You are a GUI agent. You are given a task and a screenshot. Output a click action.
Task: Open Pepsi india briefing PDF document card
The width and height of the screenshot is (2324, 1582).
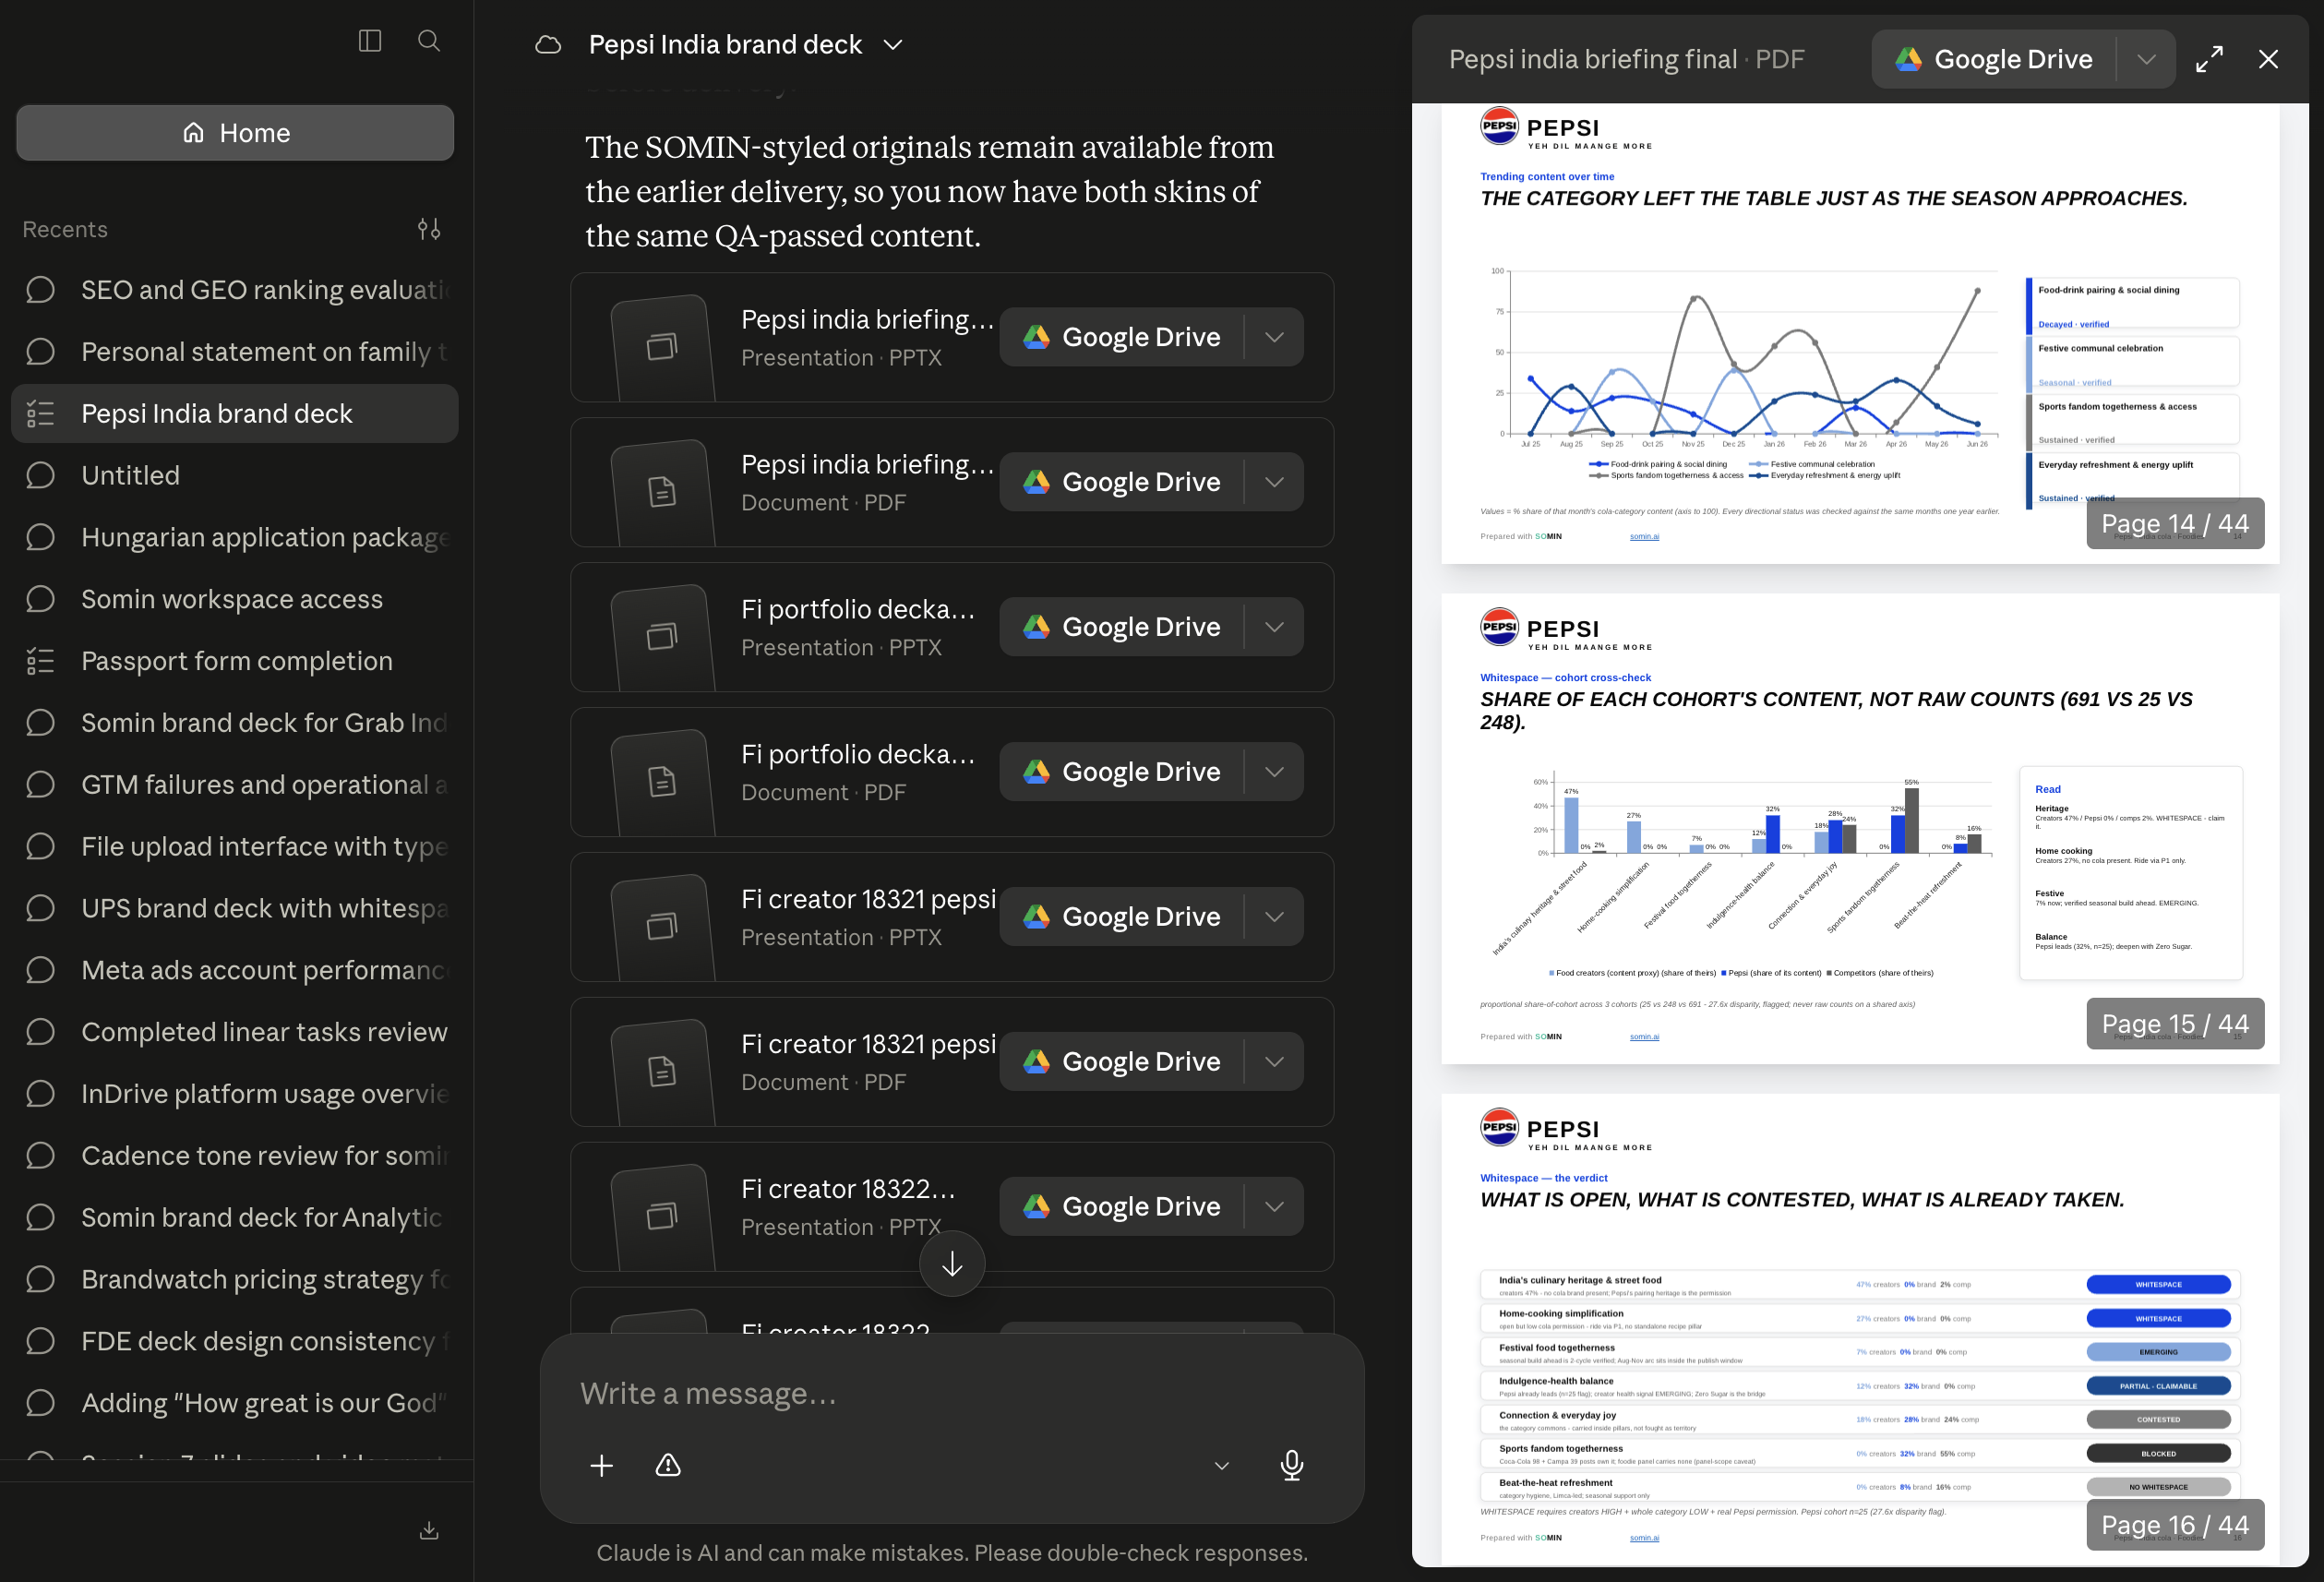tap(952, 483)
